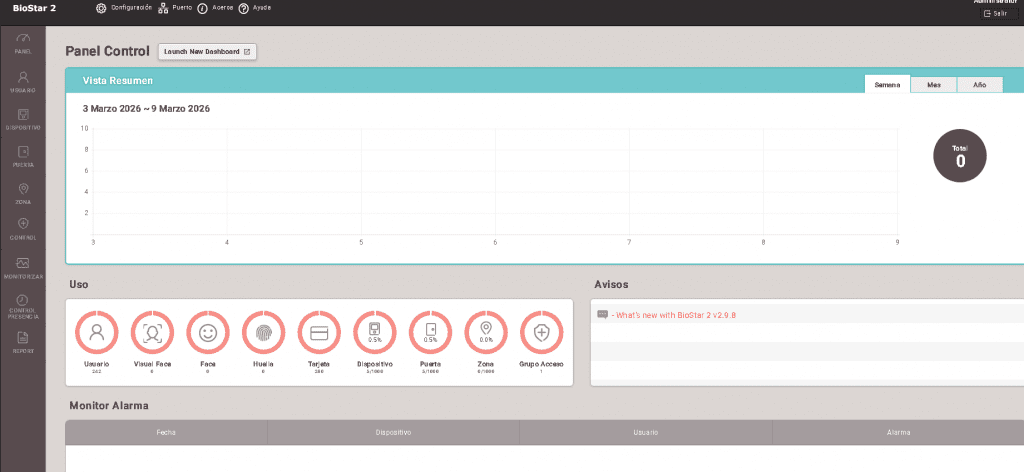
Task: Open the What's new with BioStar 2 notice
Action: click(676, 315)
